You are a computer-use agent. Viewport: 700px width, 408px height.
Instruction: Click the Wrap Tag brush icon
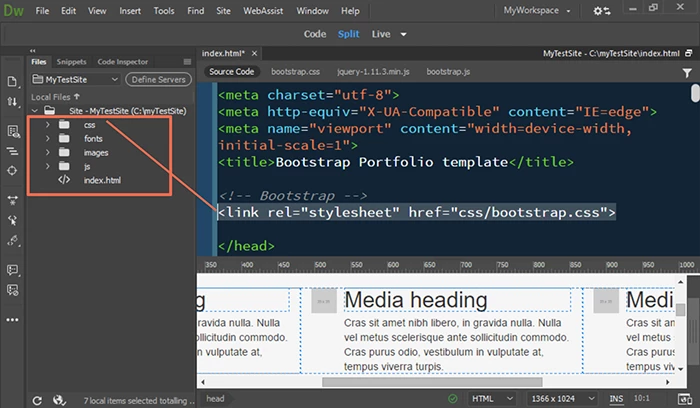pos(12,241)
